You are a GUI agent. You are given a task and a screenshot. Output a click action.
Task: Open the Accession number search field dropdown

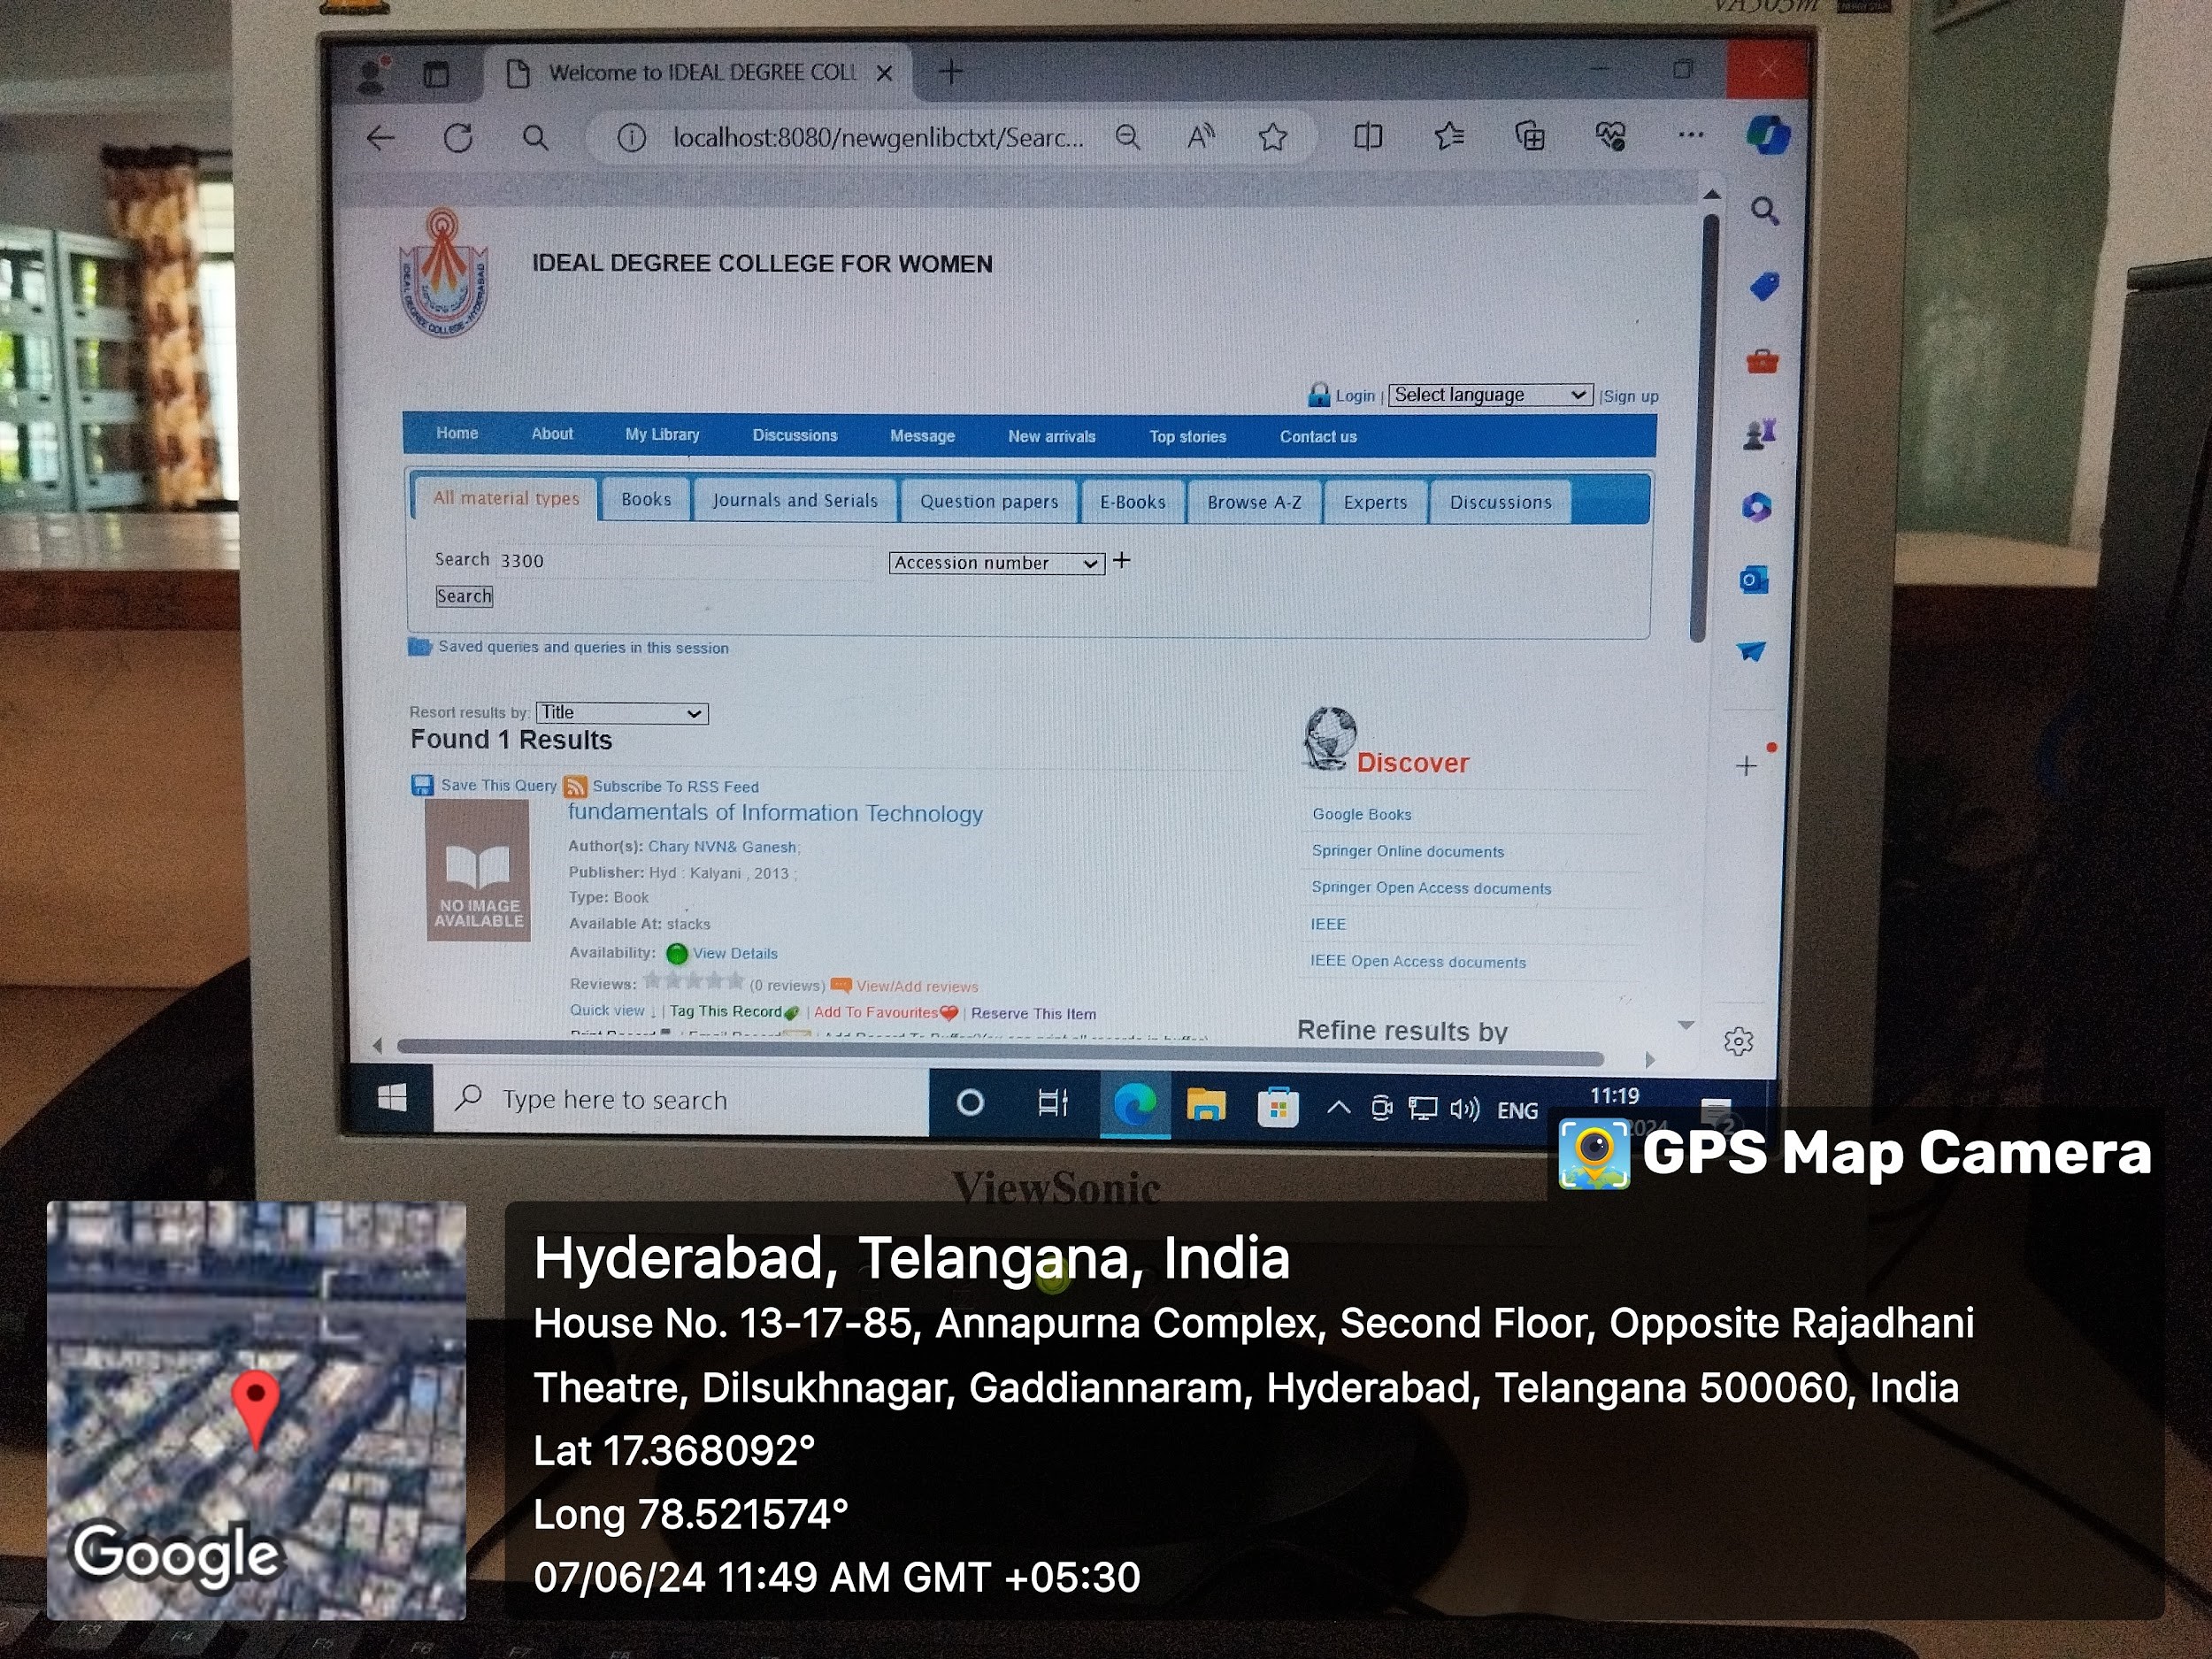pos(996,563)
